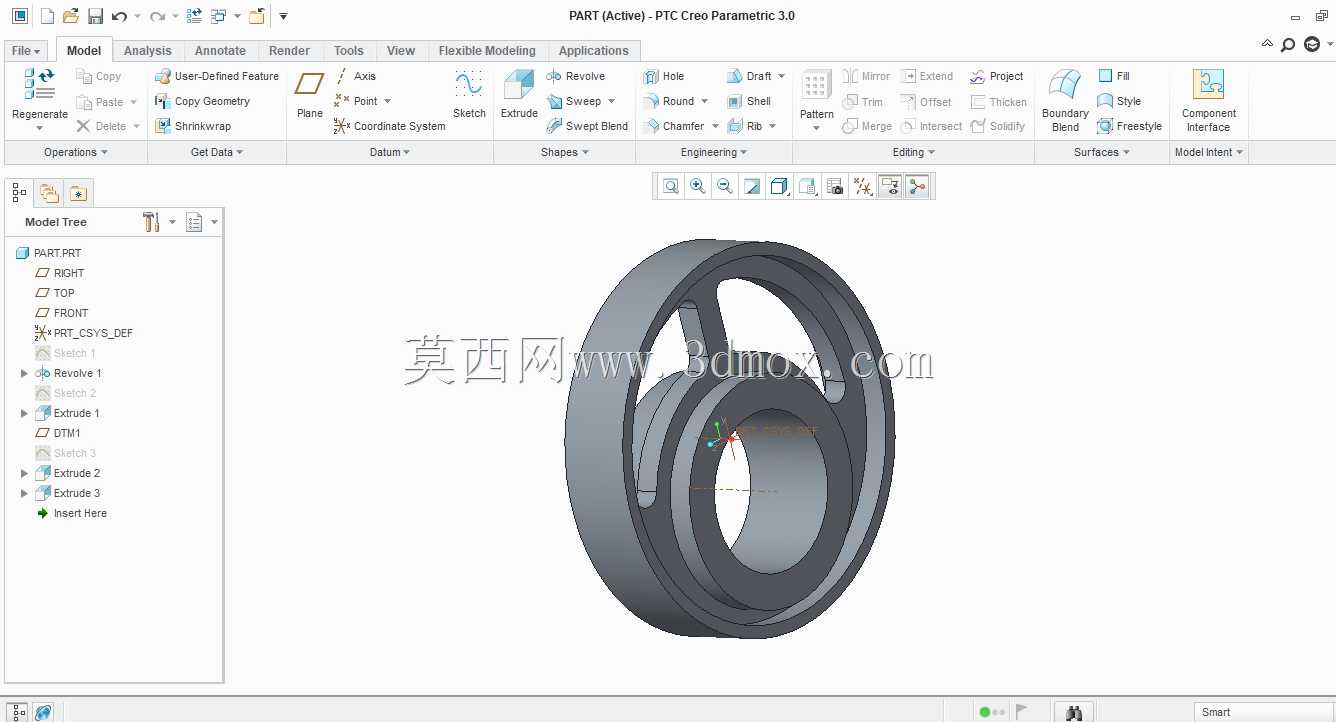The image size is (1336, 722).
Task: Open the Style surface tool
Action: (1120, 101)
